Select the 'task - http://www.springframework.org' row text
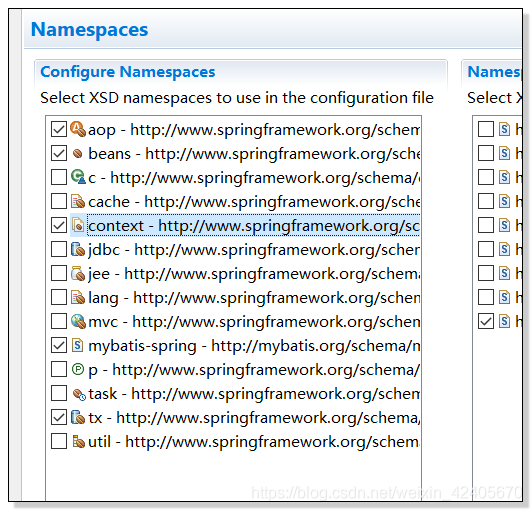The width and height of the screenshot is (532, 511). 254,394
